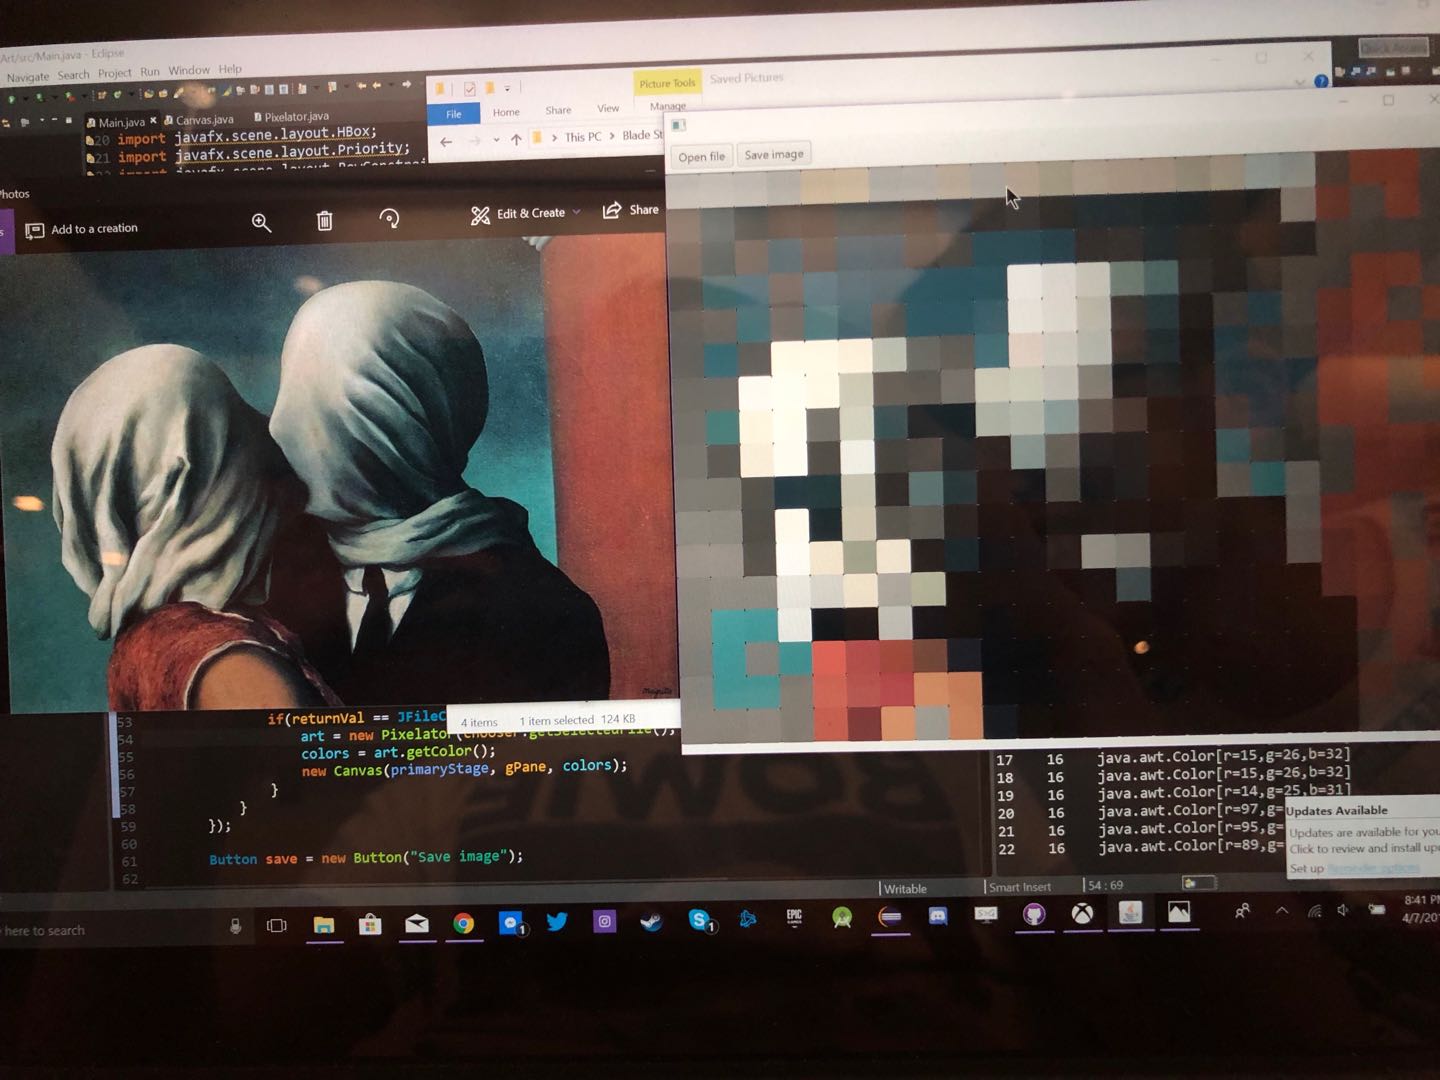Open the Eclipse Run menu
The width and height of the screenshot is (1440, 1080).
pos(150,72)
